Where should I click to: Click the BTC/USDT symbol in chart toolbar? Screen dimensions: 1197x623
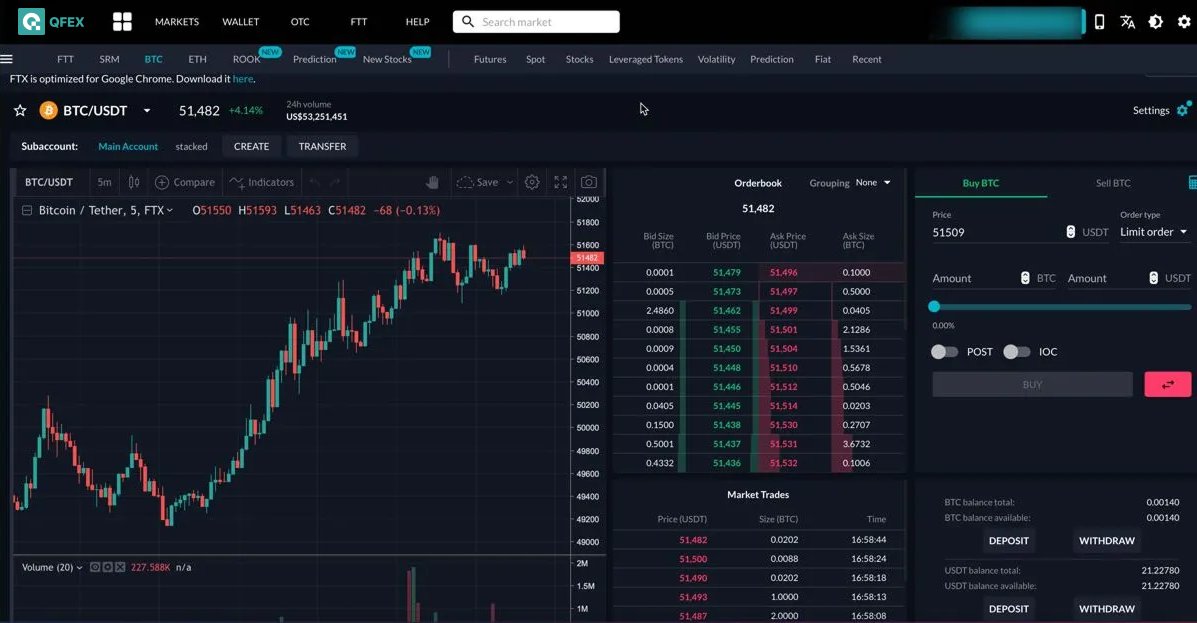pyautogui.click(x=49, y=182)
